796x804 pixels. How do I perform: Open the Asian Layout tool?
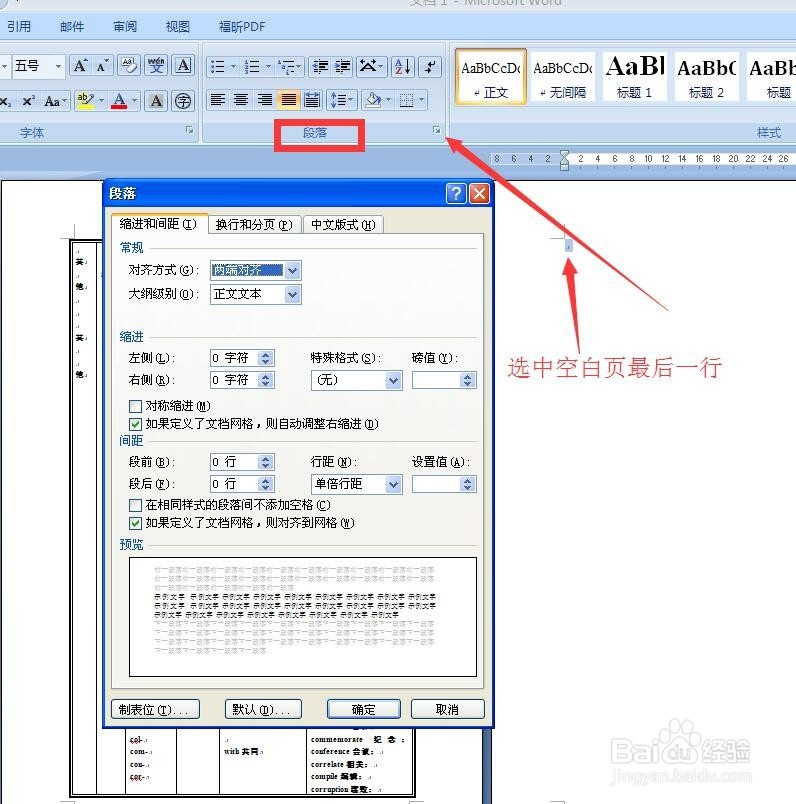(368, 67)
